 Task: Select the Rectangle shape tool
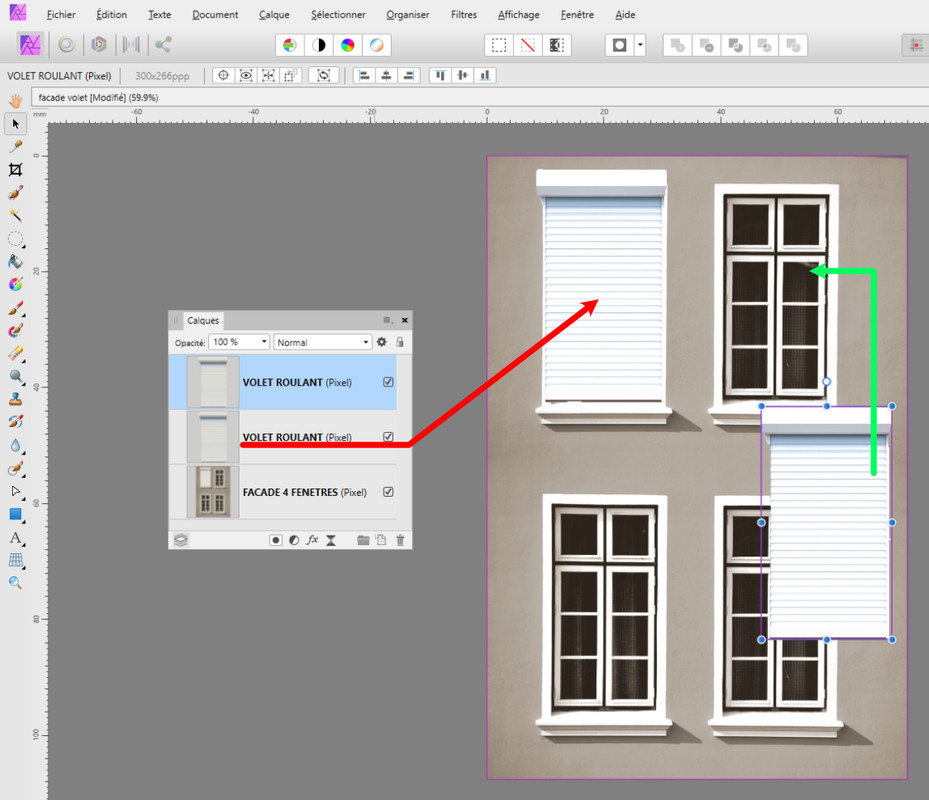15,514
